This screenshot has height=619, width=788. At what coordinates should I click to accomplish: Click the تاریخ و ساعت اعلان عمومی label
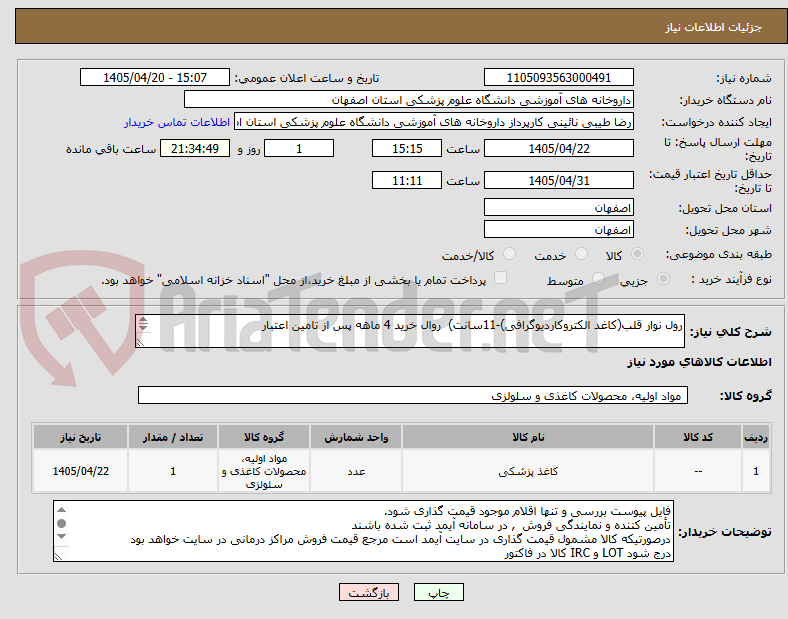coord(307,78)
